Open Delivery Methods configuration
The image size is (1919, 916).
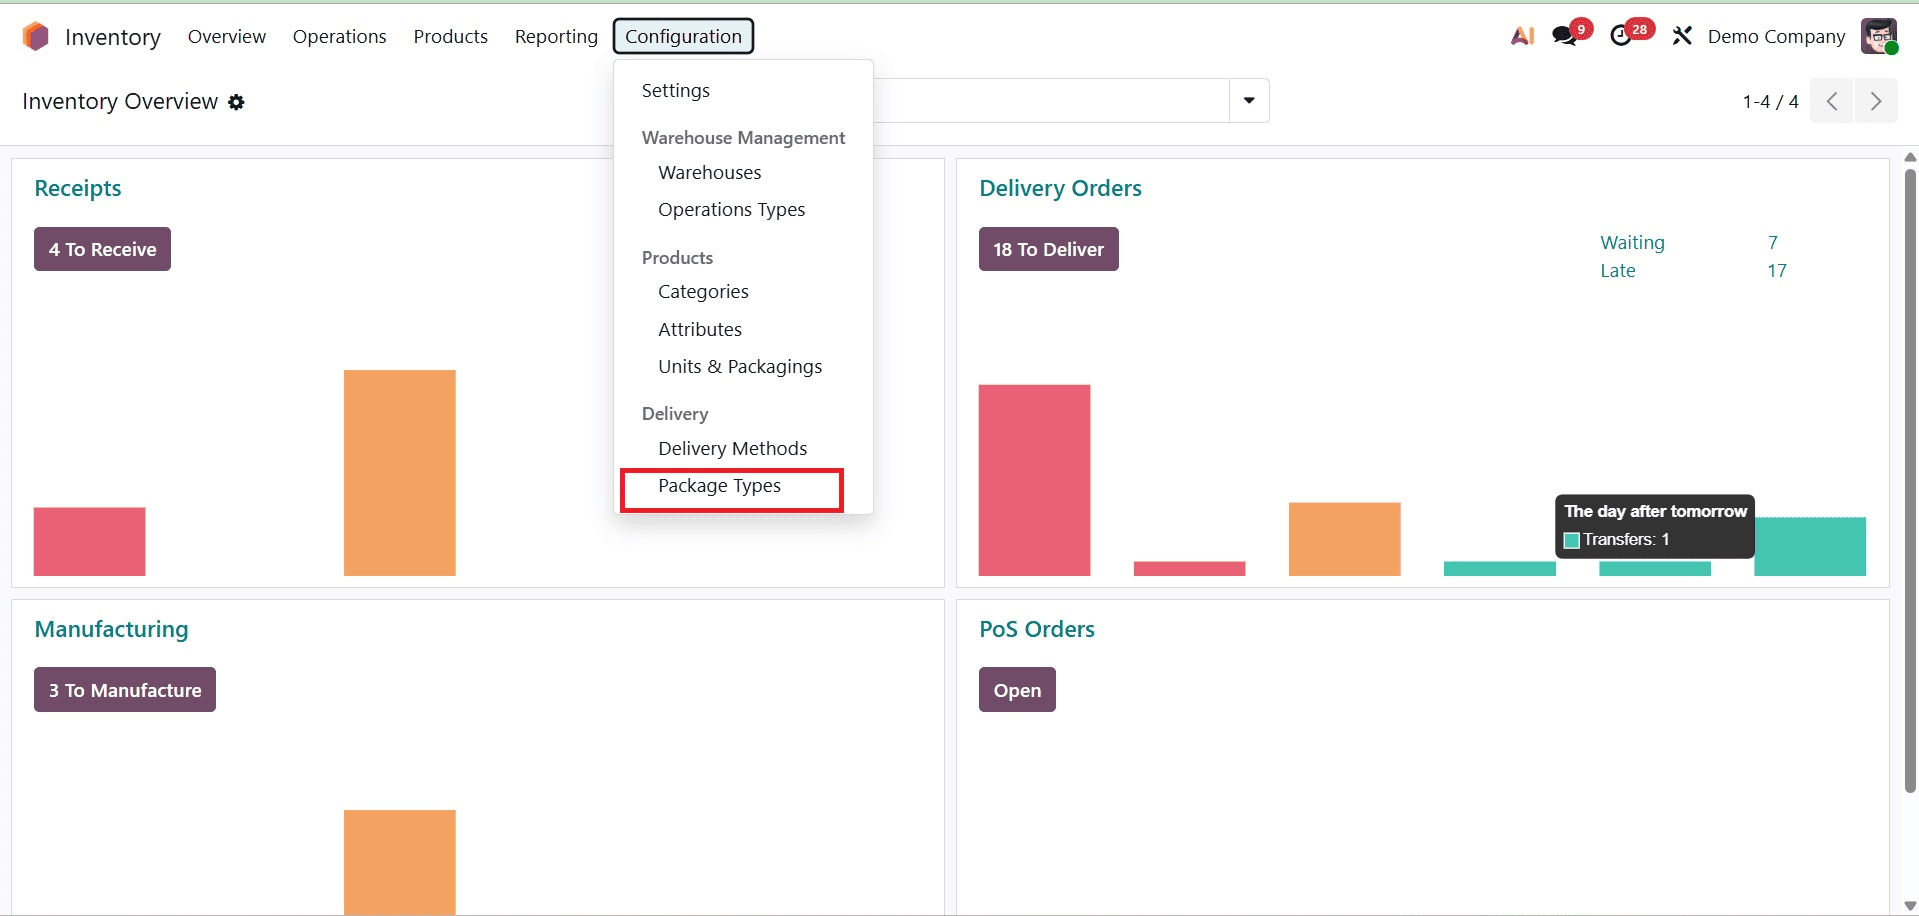(732, 448)
